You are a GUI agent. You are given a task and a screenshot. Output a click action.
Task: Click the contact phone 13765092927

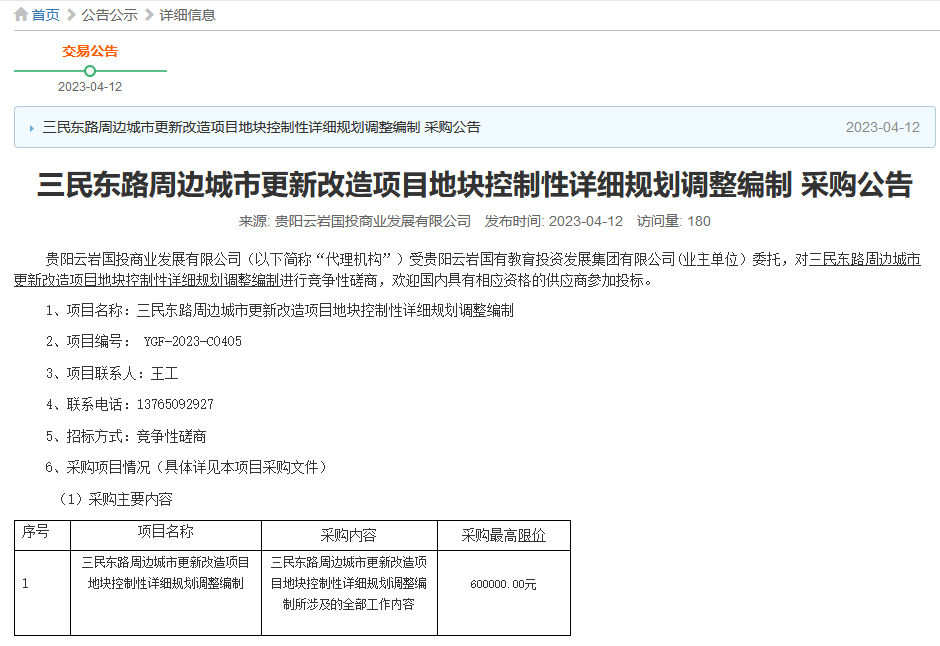click(x=175, y=405)
